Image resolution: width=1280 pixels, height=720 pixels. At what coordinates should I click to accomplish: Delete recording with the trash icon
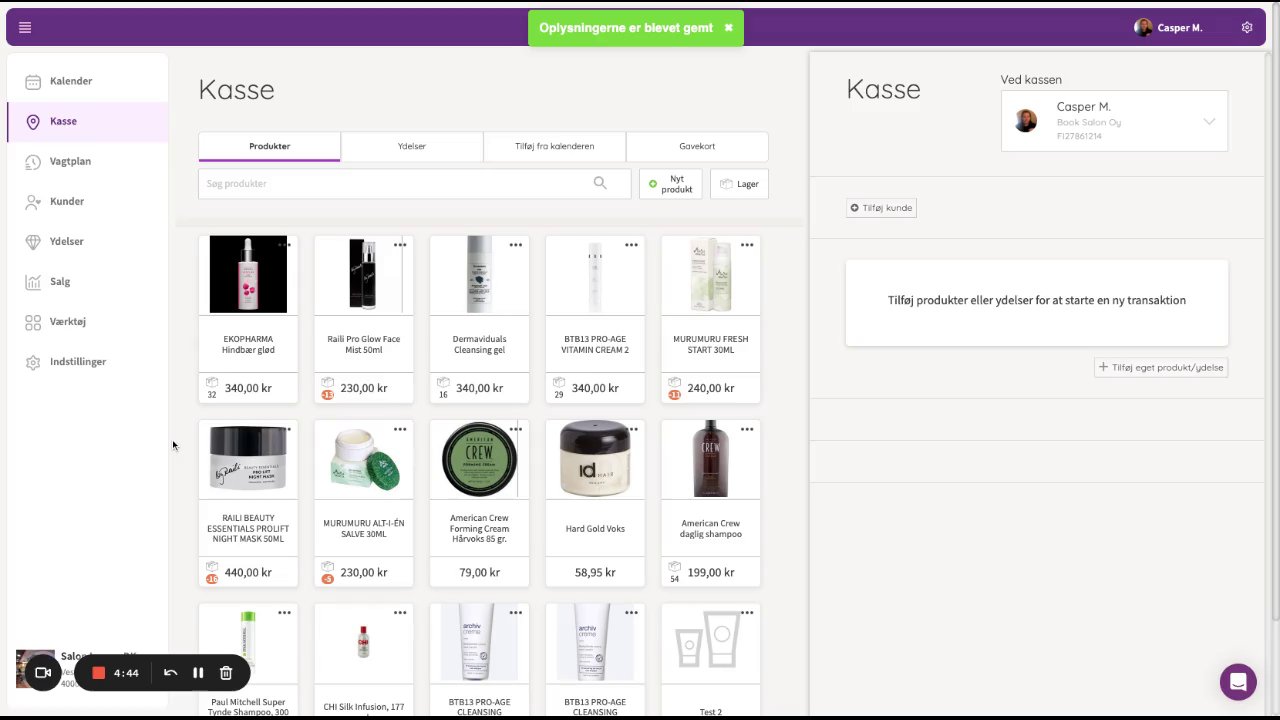click(226, 673)
